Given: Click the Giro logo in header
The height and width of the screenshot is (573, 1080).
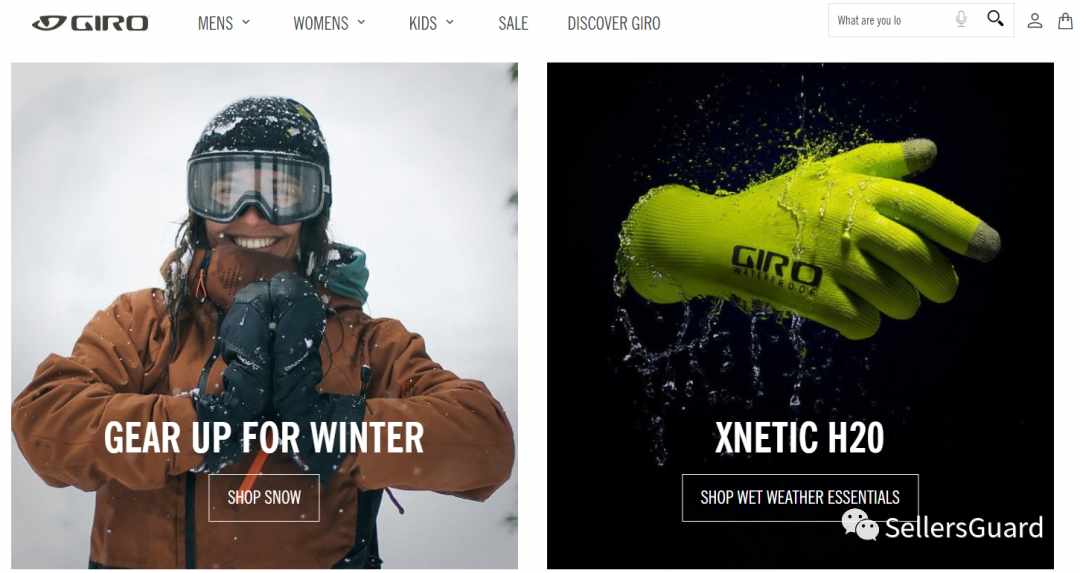Looking at the screenshot, I should point(90,23).
